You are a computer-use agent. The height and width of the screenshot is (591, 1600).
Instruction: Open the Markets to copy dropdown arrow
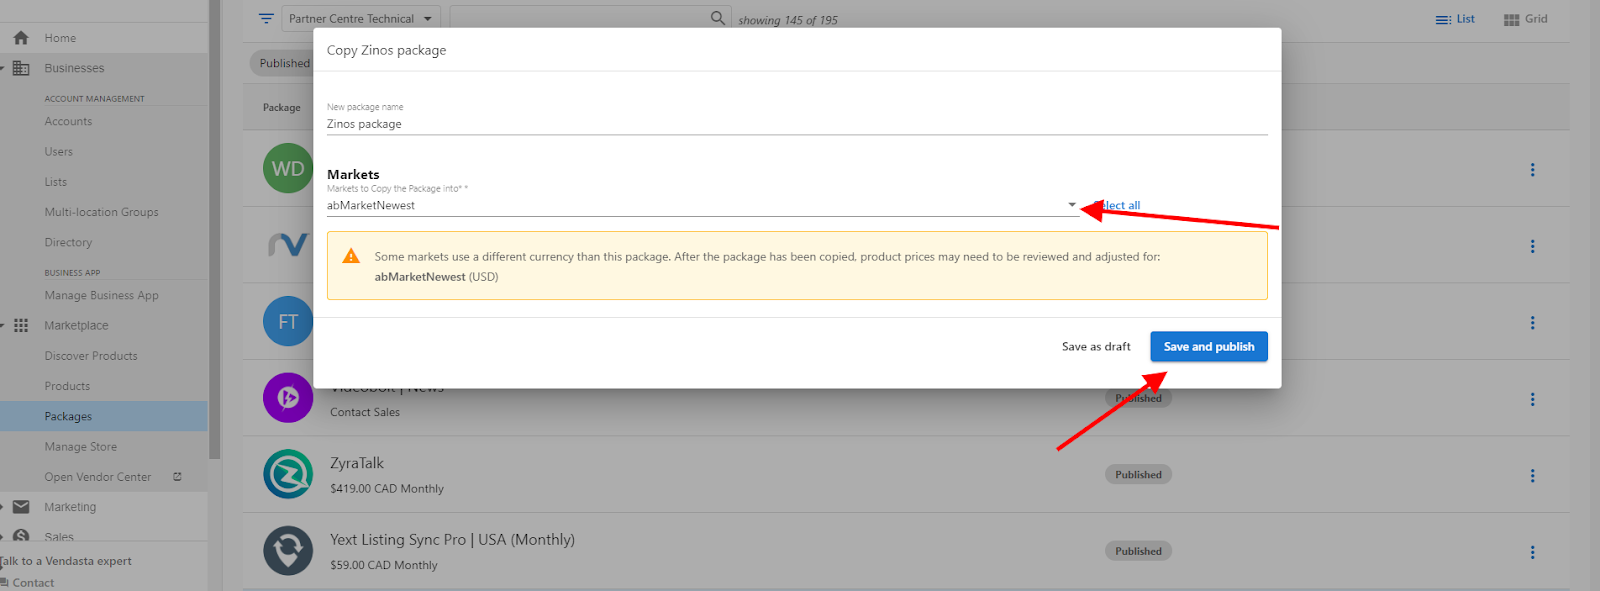[1072, 205]
